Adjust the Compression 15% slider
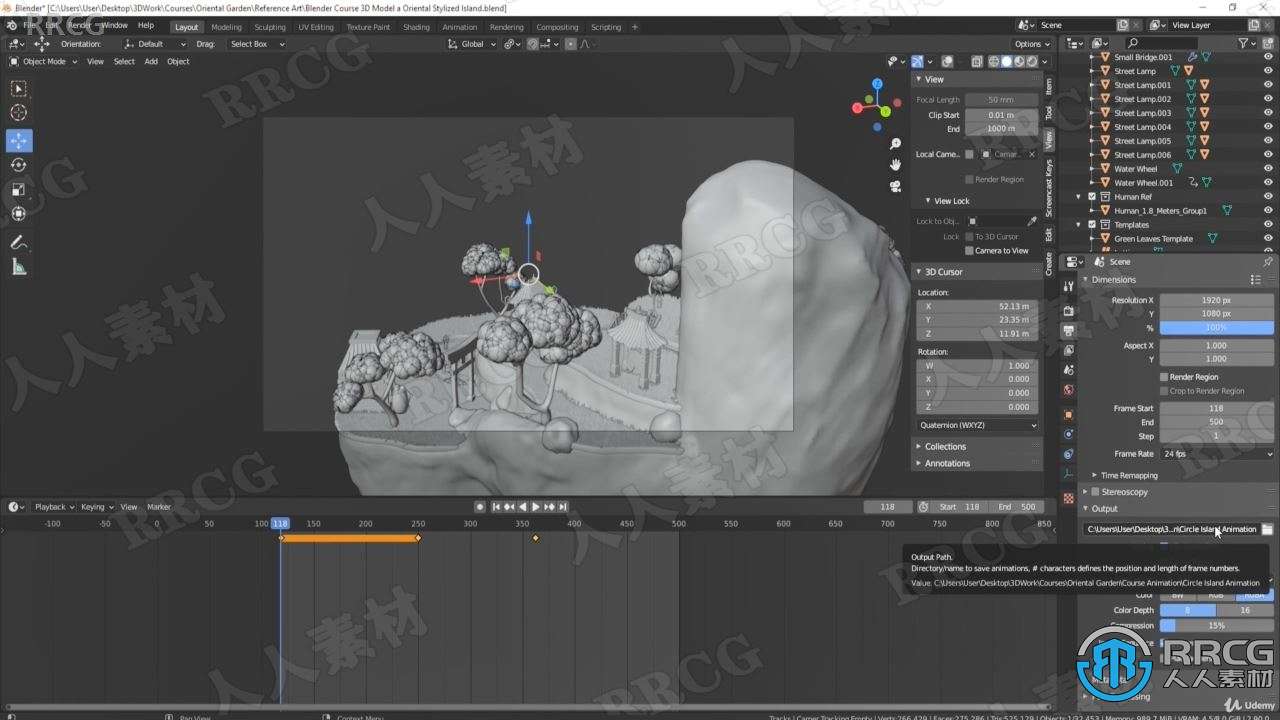The image size is (1280, 720). (x=1217, y=626)
